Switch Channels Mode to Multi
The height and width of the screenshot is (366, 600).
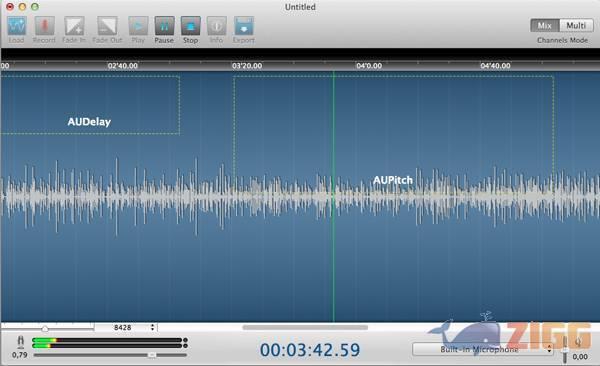coord(576,26)
